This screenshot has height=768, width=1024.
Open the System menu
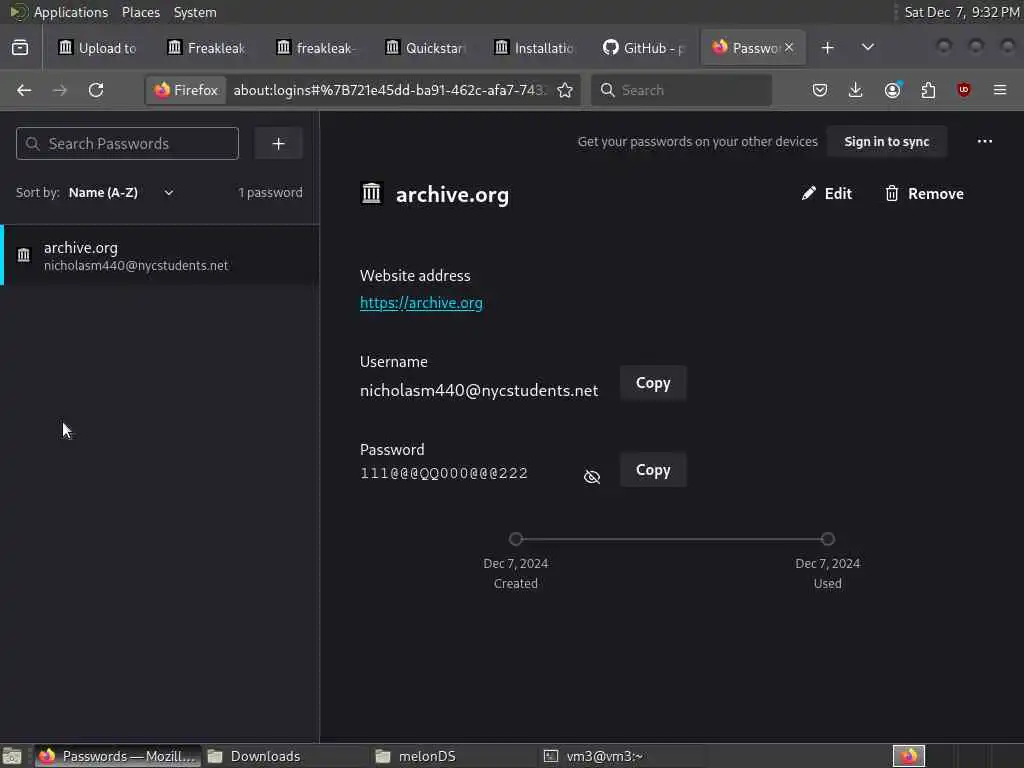[195, 12]
